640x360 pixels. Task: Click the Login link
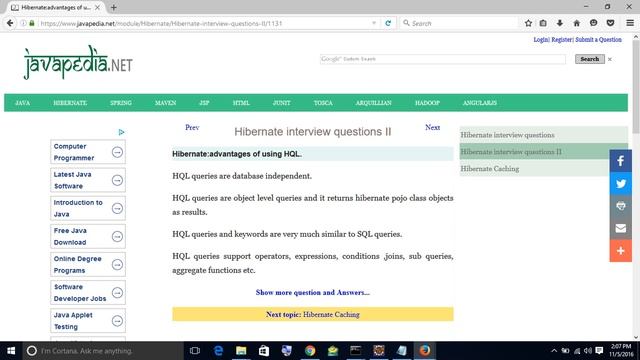click(x=541, y=40)
